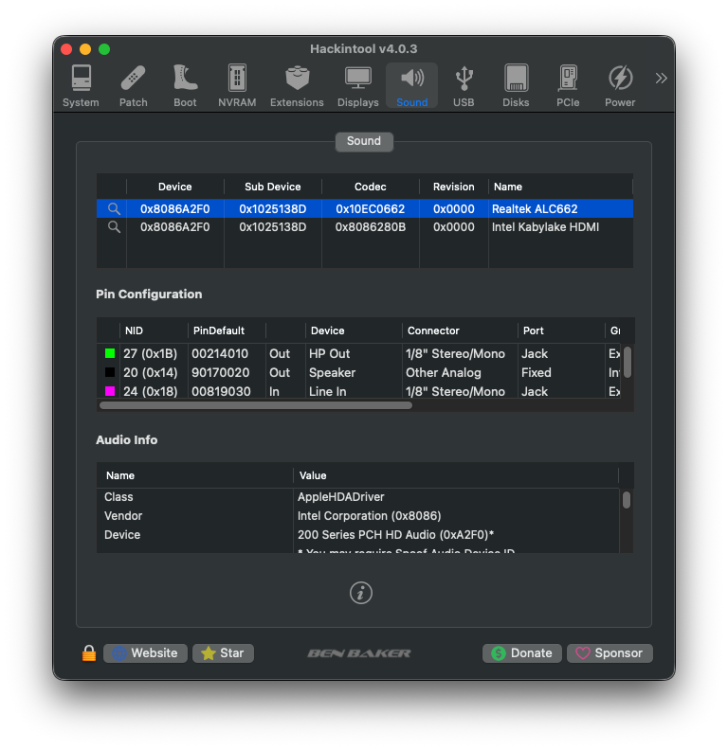Select the Sound toolbar icon
Image resolution: width=728 pixels, height=750 pixels.
pyautogui.click(x=412, y=86)
